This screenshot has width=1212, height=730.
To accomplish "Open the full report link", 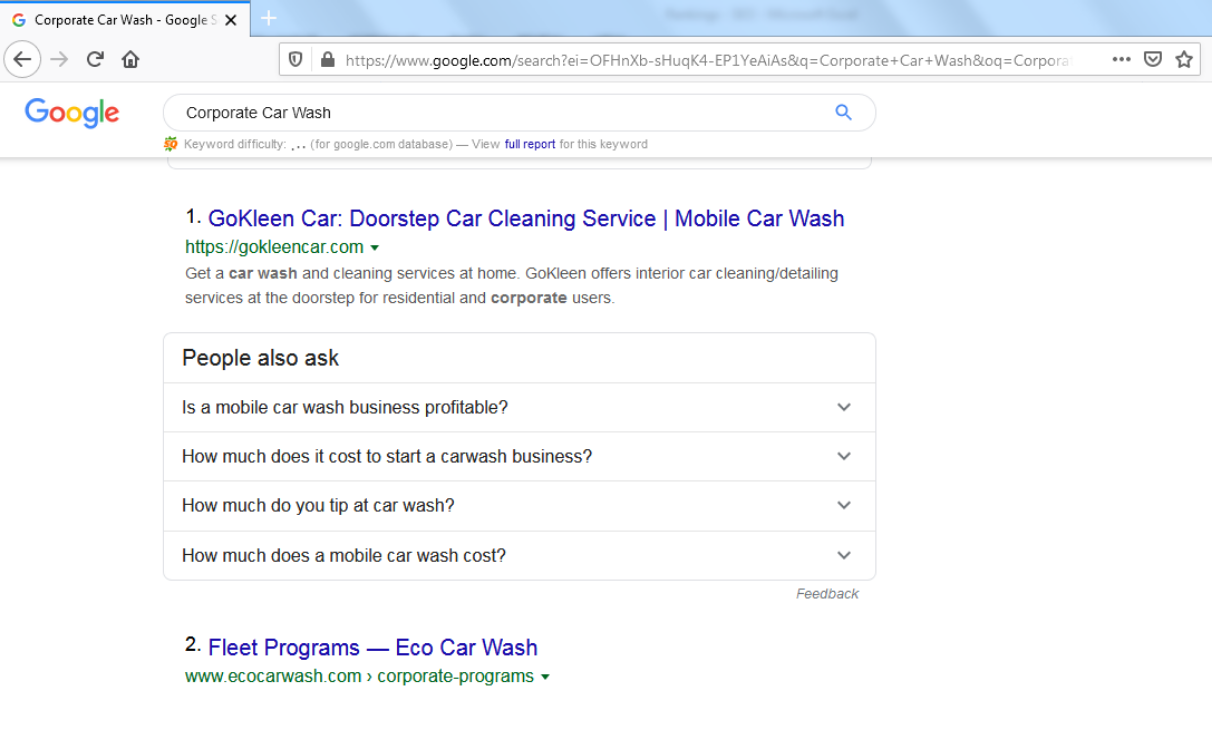I will [x=530, y=144].
